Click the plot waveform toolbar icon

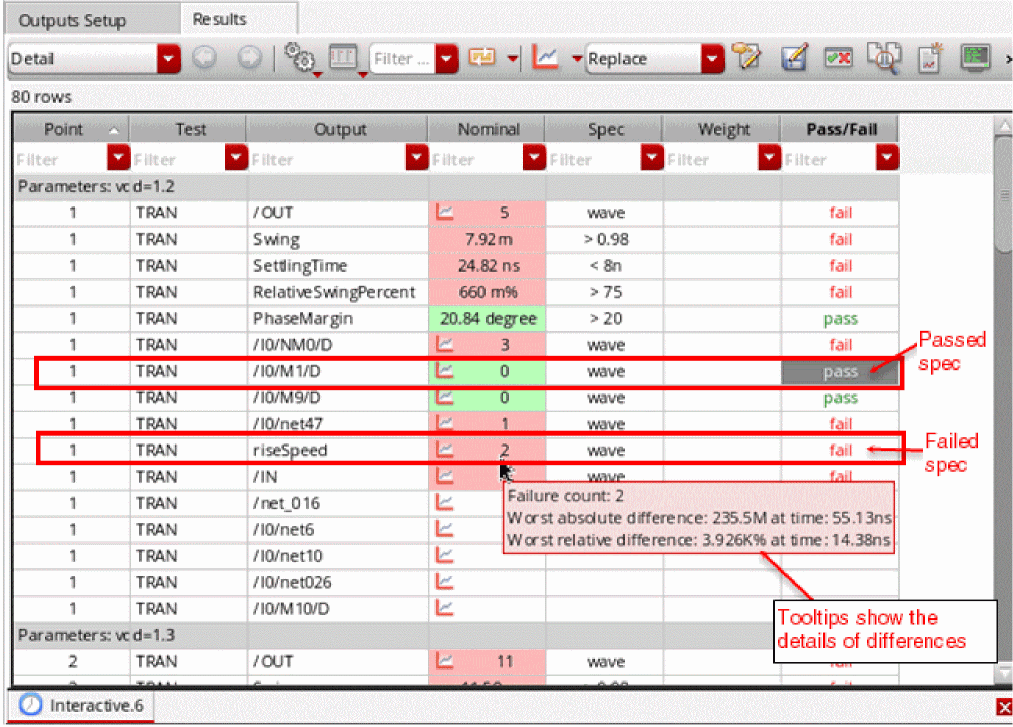coord(545,58)
